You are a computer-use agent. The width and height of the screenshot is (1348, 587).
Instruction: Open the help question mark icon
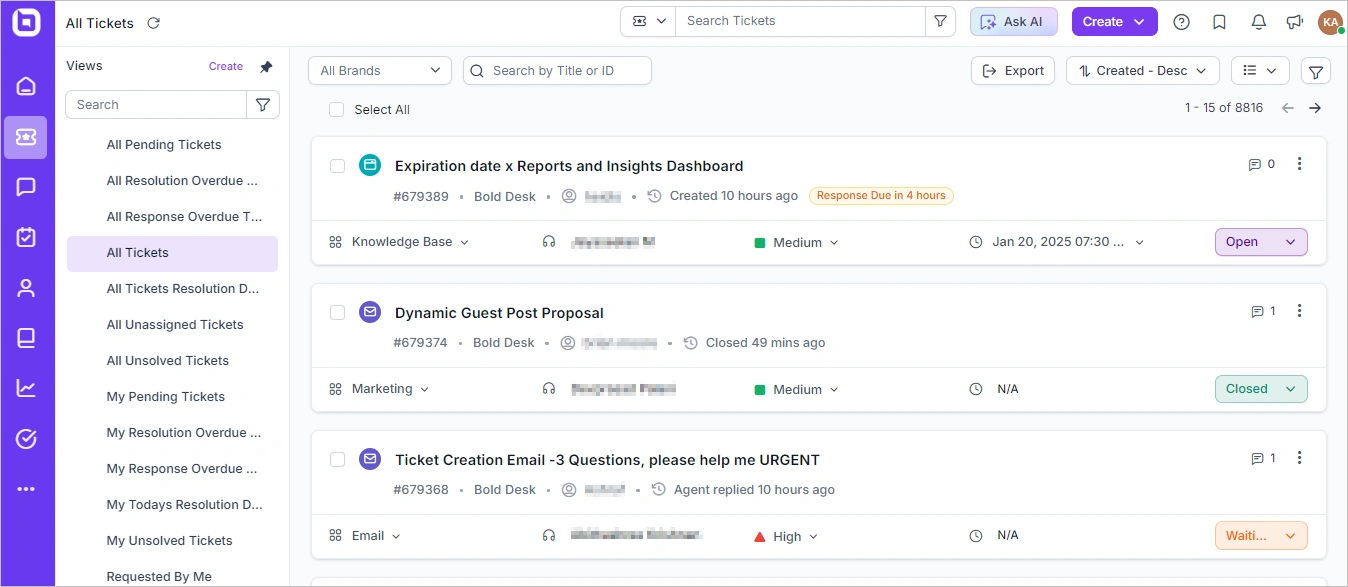click(x=1182, y=22)
